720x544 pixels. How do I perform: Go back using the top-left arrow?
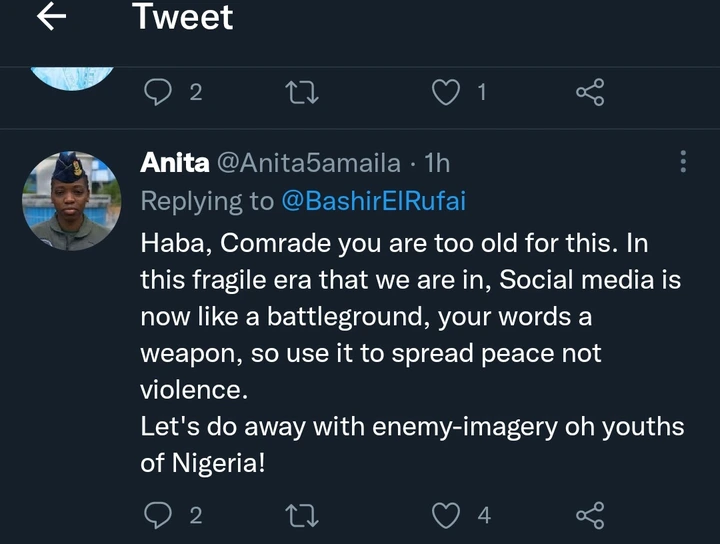(50, 17)
